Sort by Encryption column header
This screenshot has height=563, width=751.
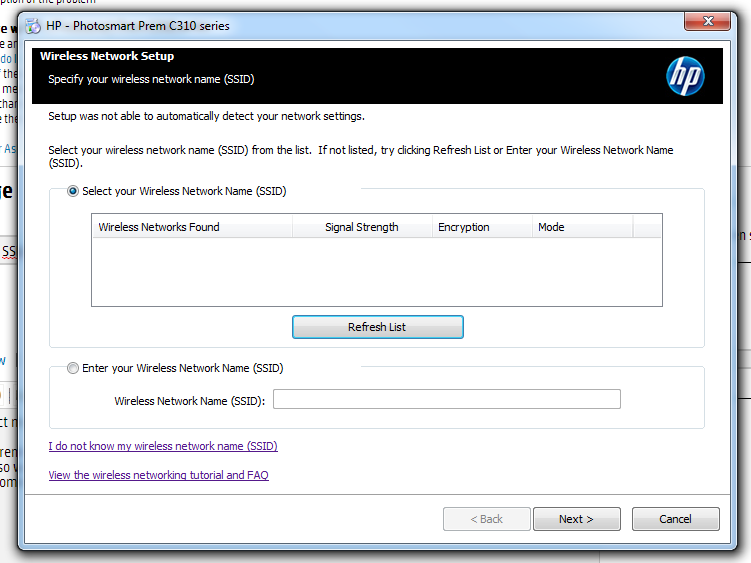pyautogui.click(x=482, y=227)
